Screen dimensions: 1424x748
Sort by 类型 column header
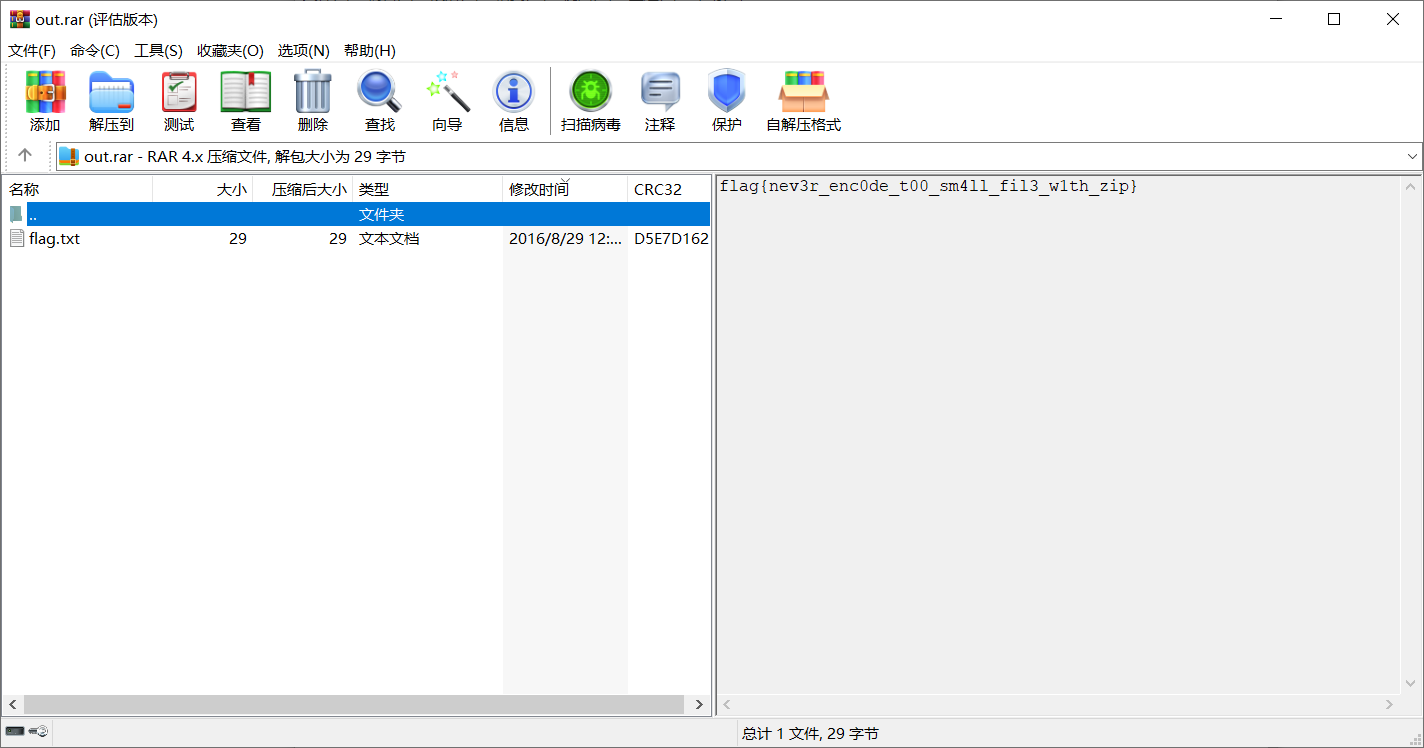(427, 189)
